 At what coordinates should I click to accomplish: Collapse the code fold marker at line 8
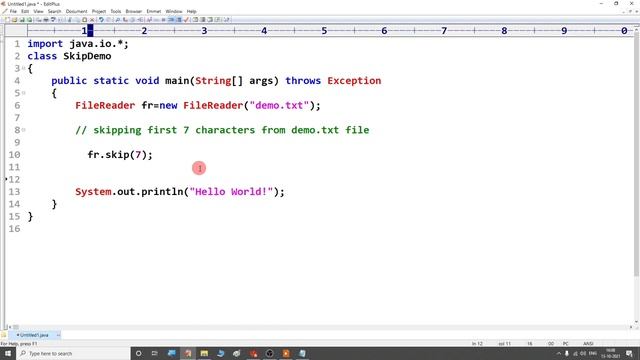23,130
